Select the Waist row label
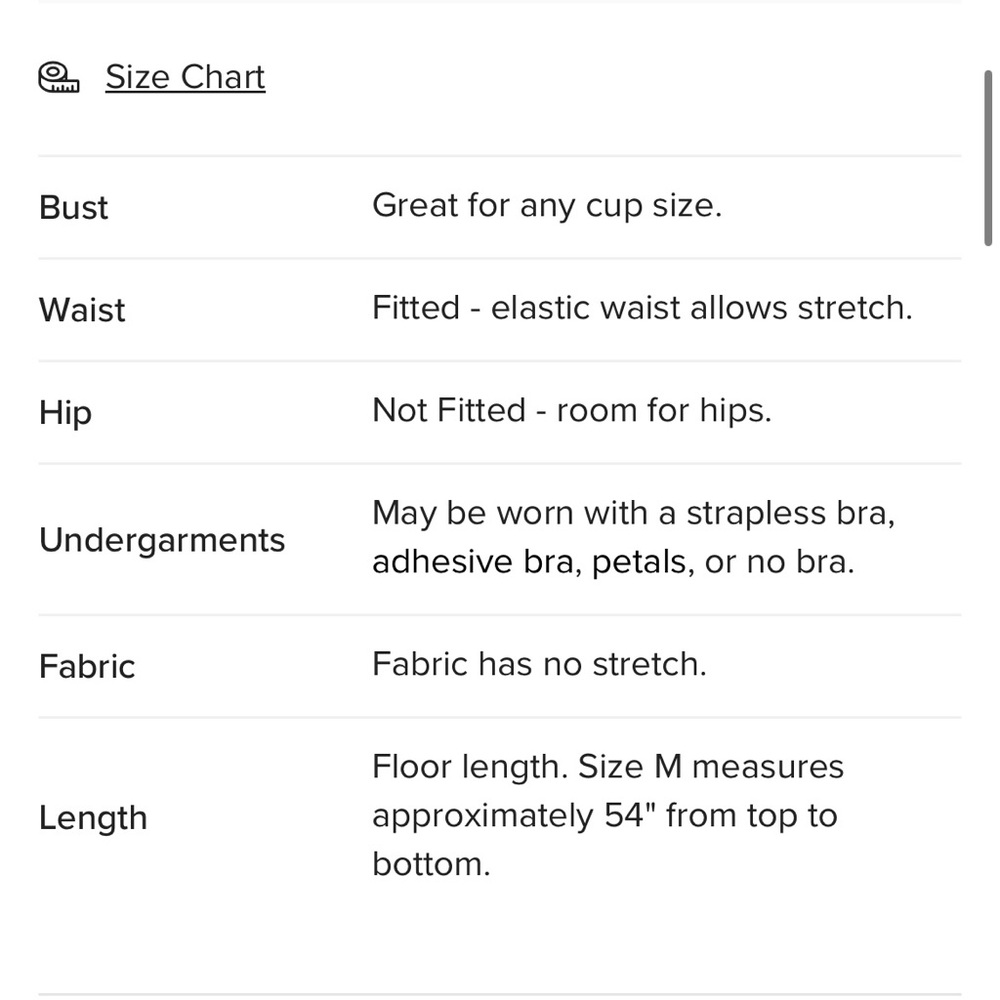The width and height of the screenshot is (1000, 1000). point(82,309)
